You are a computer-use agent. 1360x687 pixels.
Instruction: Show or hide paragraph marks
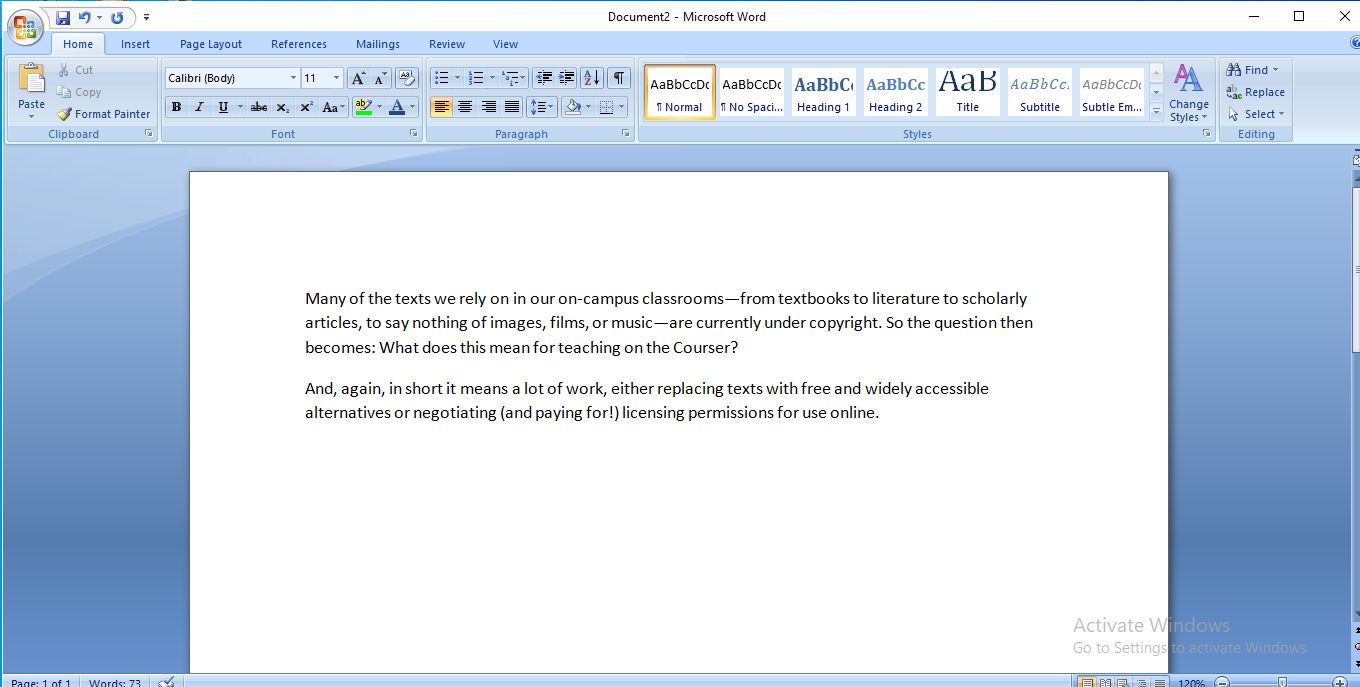coord(620,78)
